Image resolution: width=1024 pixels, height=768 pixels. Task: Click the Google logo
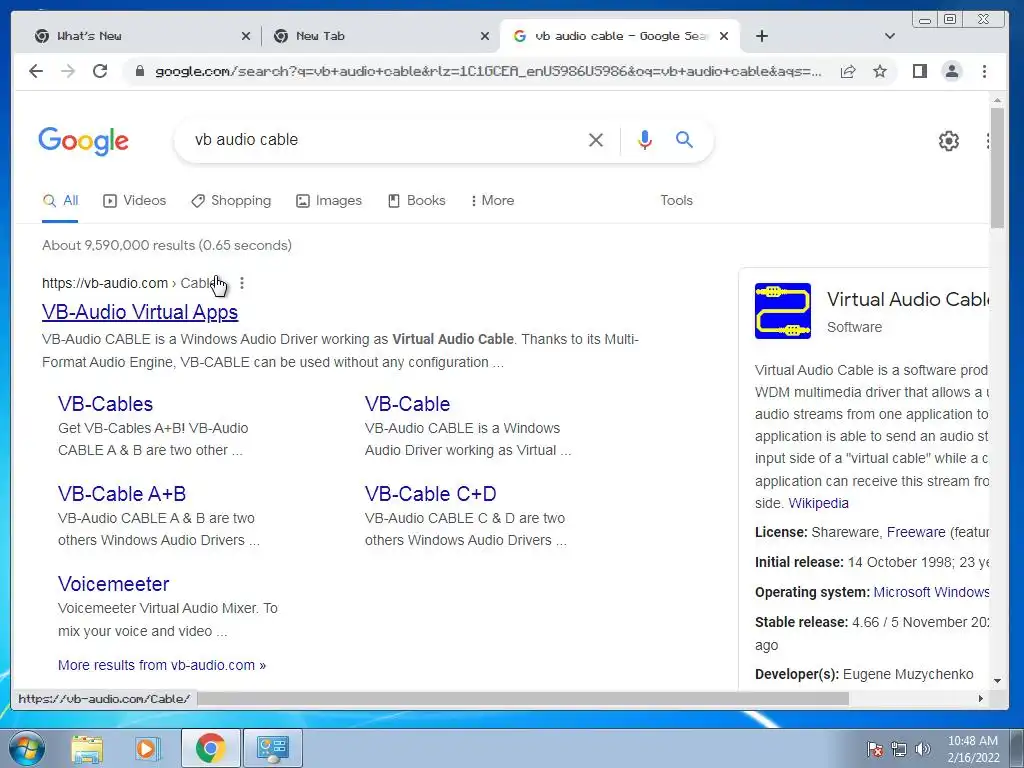(x=84, y=141)
